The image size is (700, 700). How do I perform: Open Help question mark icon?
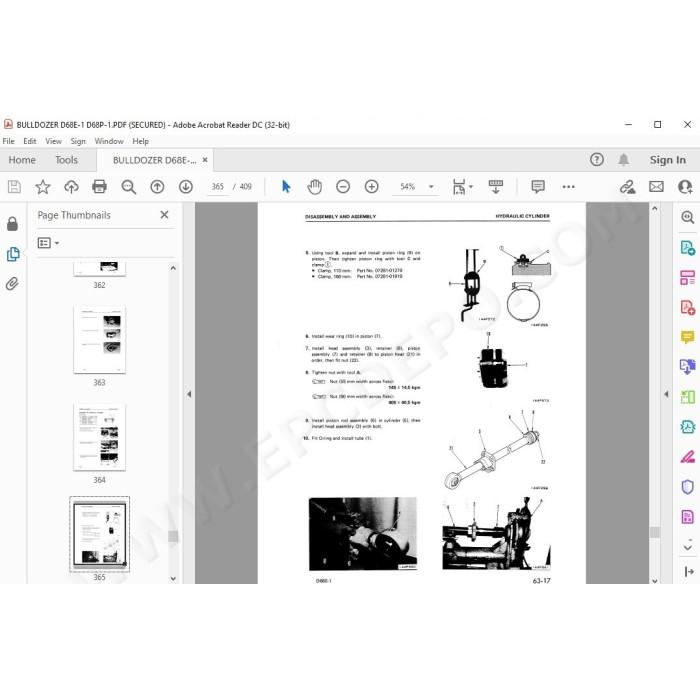click(x=597, y=160)
